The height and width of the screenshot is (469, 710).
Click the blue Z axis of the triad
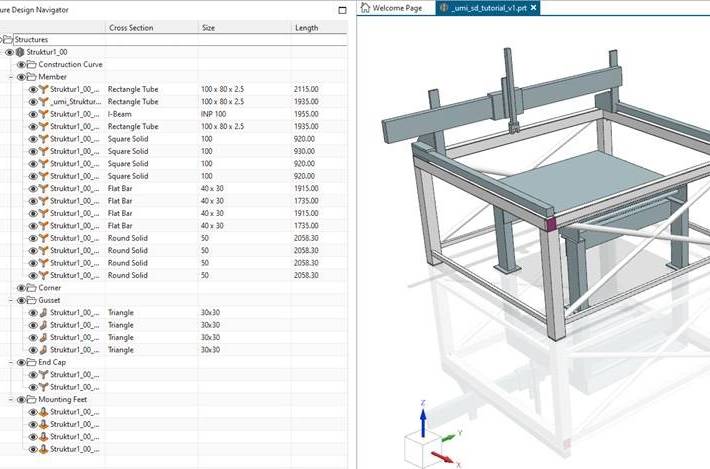tap(423, 416)
